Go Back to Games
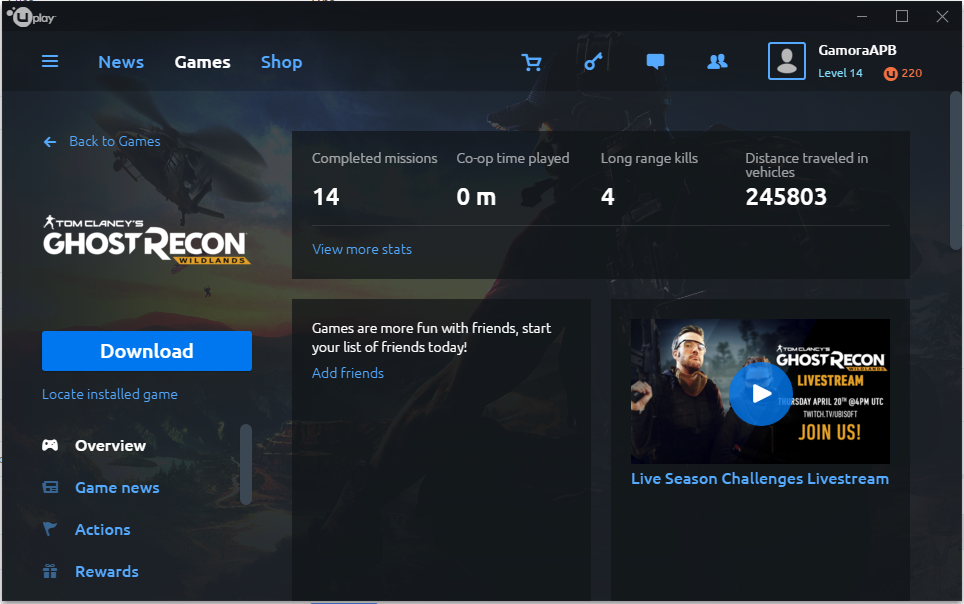The height and width of the screenshot is (604, 964). click(114, 141)
